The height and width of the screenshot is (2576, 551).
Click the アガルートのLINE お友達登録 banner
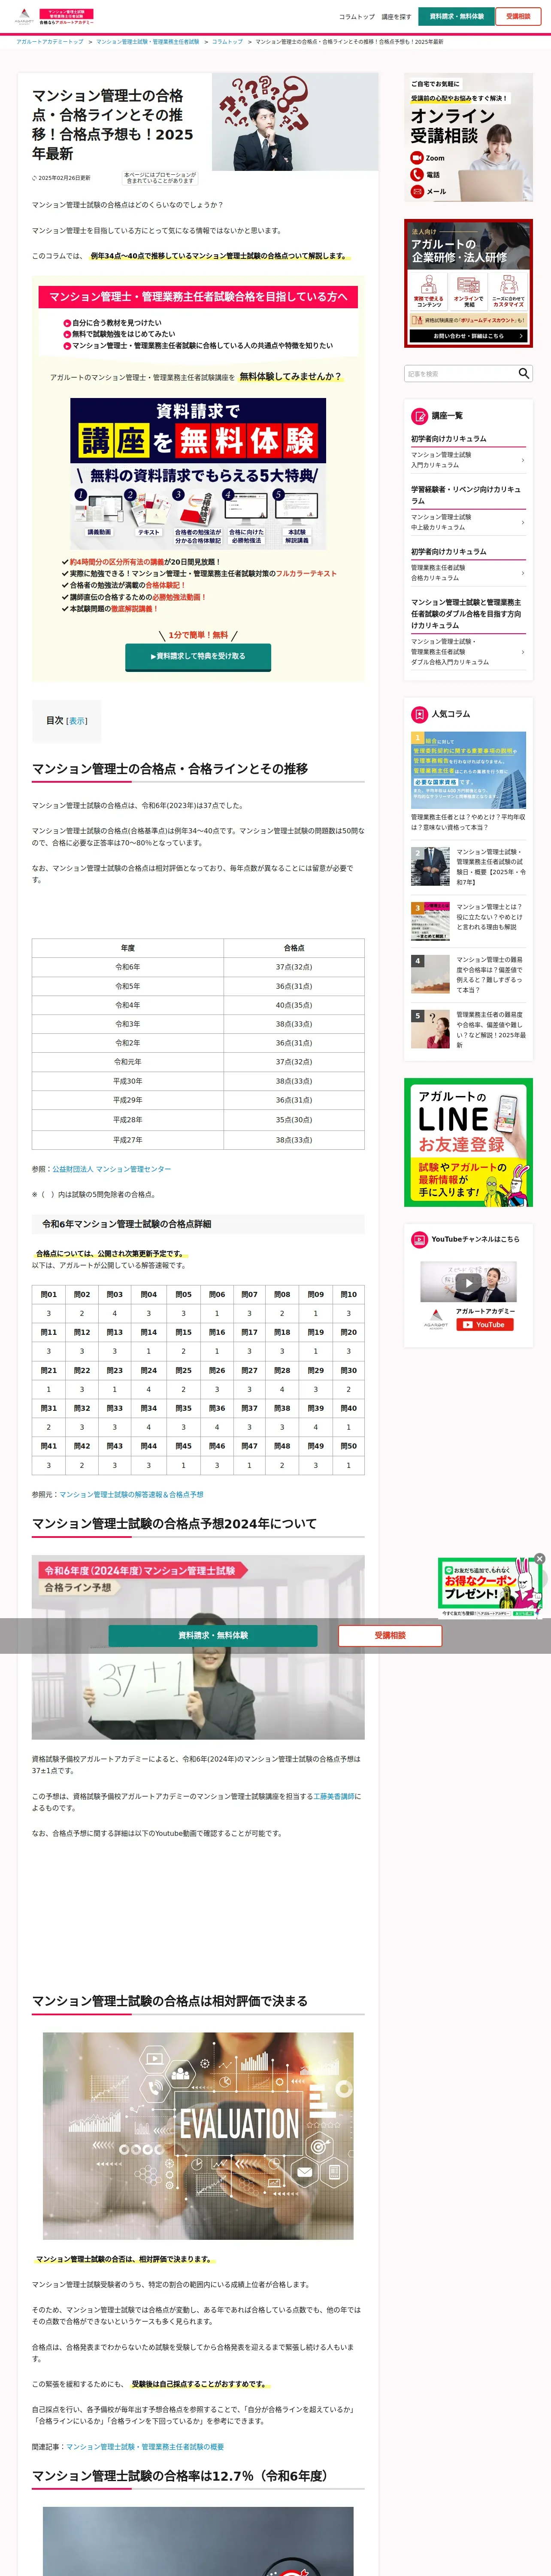(x=468, y=1142)
